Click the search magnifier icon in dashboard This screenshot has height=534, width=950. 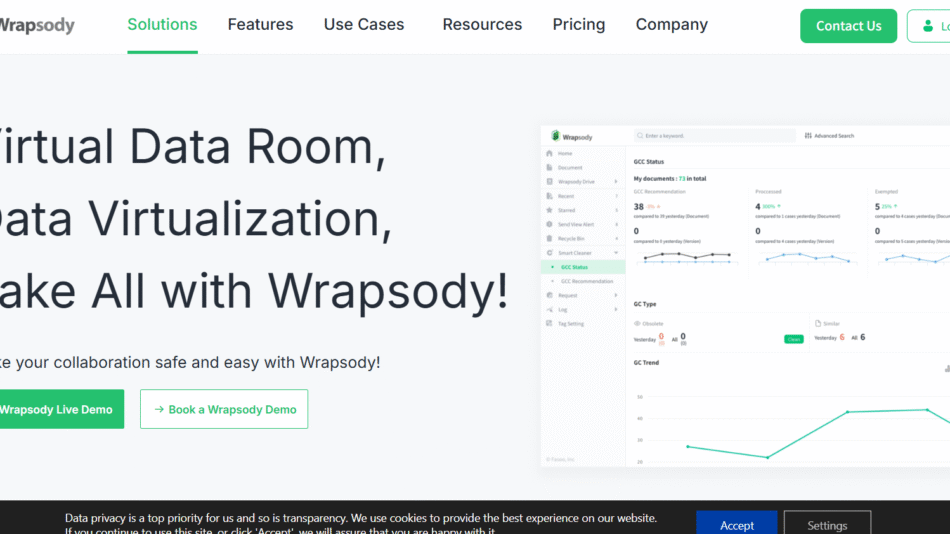click(640, 136)
